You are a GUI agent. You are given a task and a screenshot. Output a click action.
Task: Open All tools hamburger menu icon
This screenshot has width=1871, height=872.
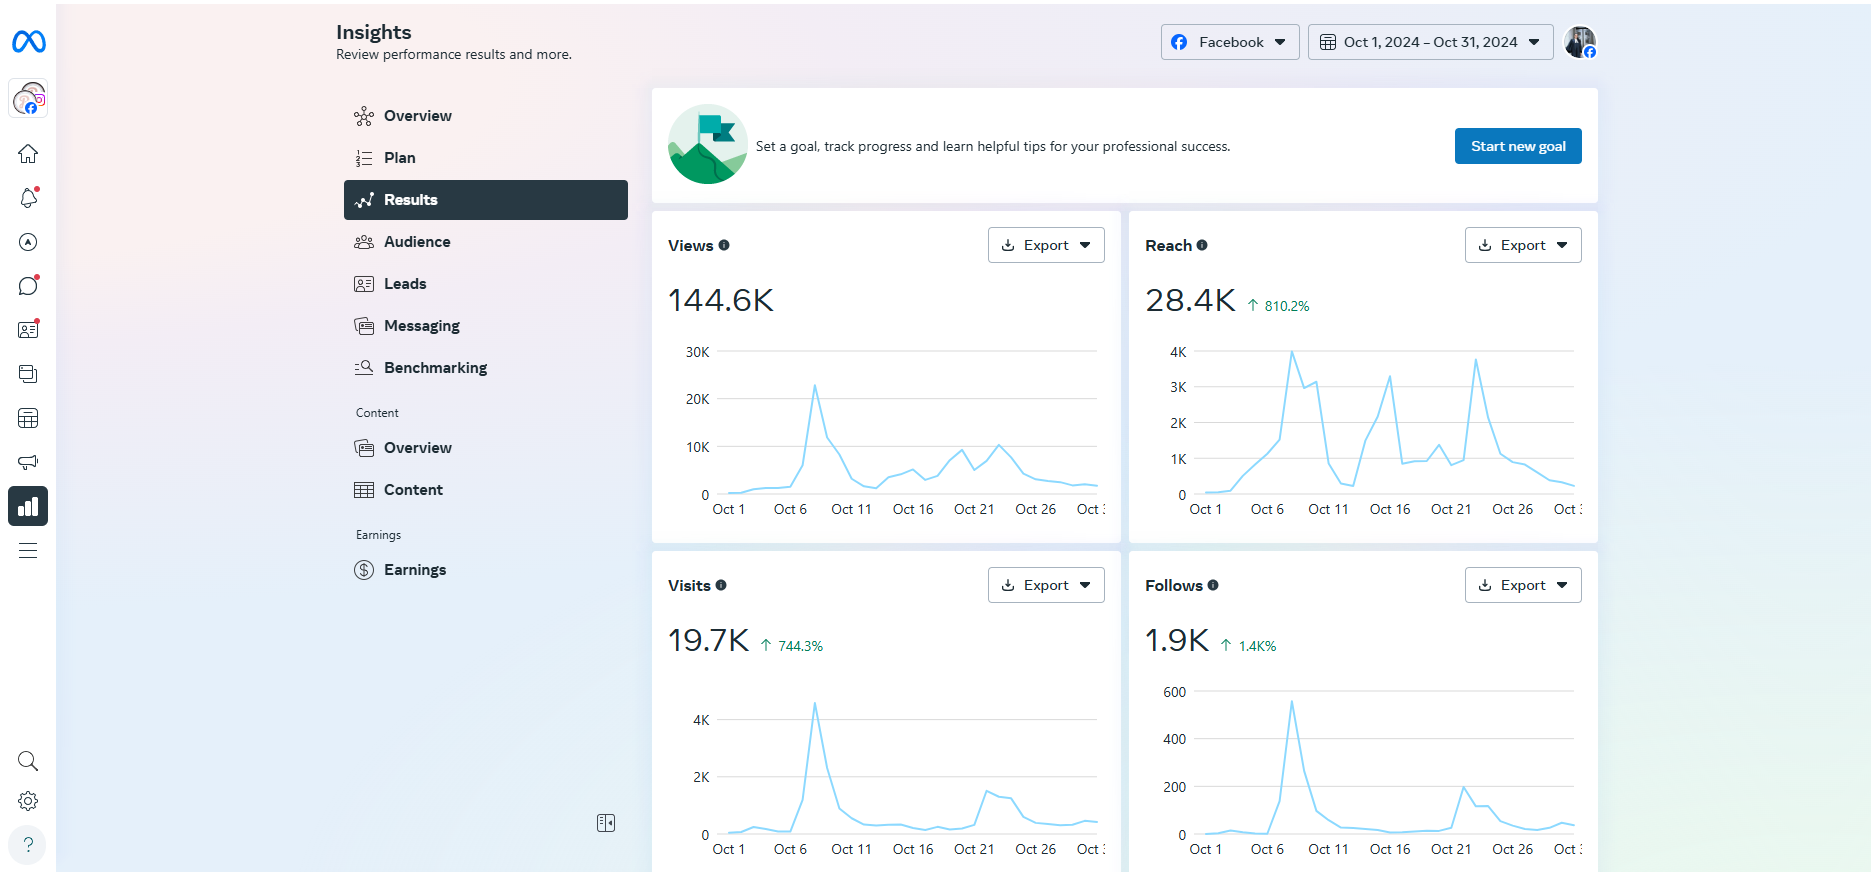(x=28, y=550)
